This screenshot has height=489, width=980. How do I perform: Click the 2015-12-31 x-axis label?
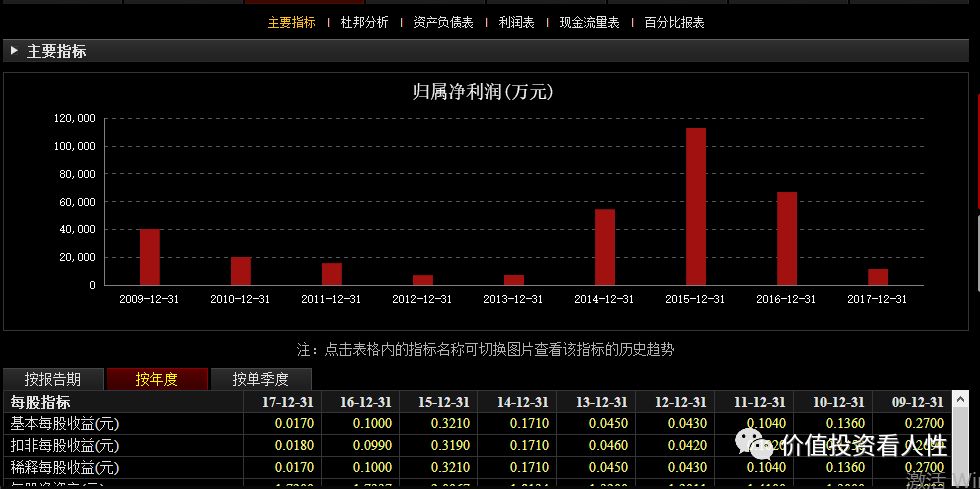point(695,299)
